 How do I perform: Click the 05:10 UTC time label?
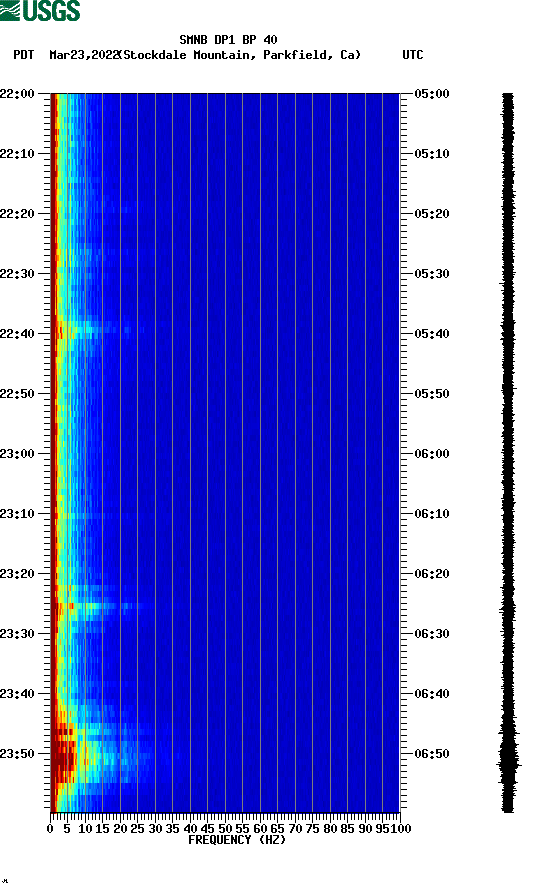pos(431,154)
